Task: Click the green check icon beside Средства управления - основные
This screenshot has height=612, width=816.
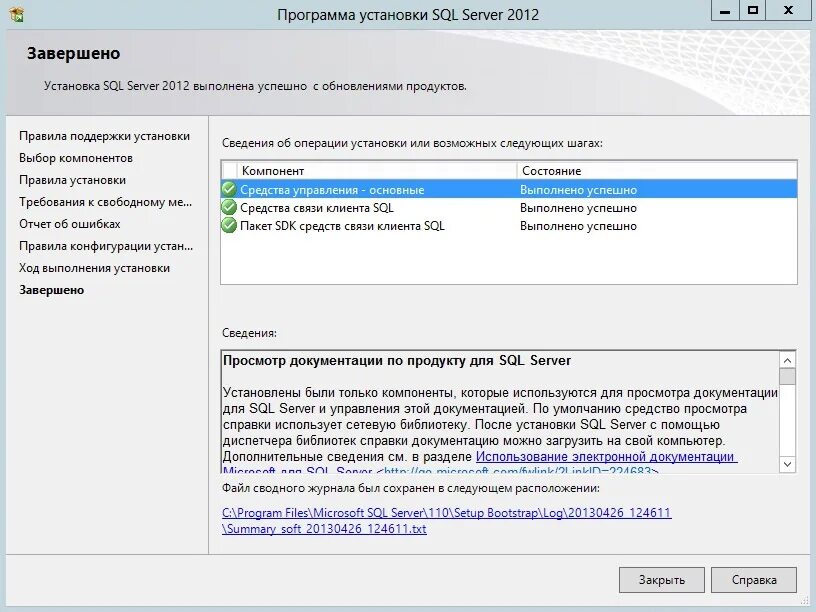Action: [x=229, y=189]
